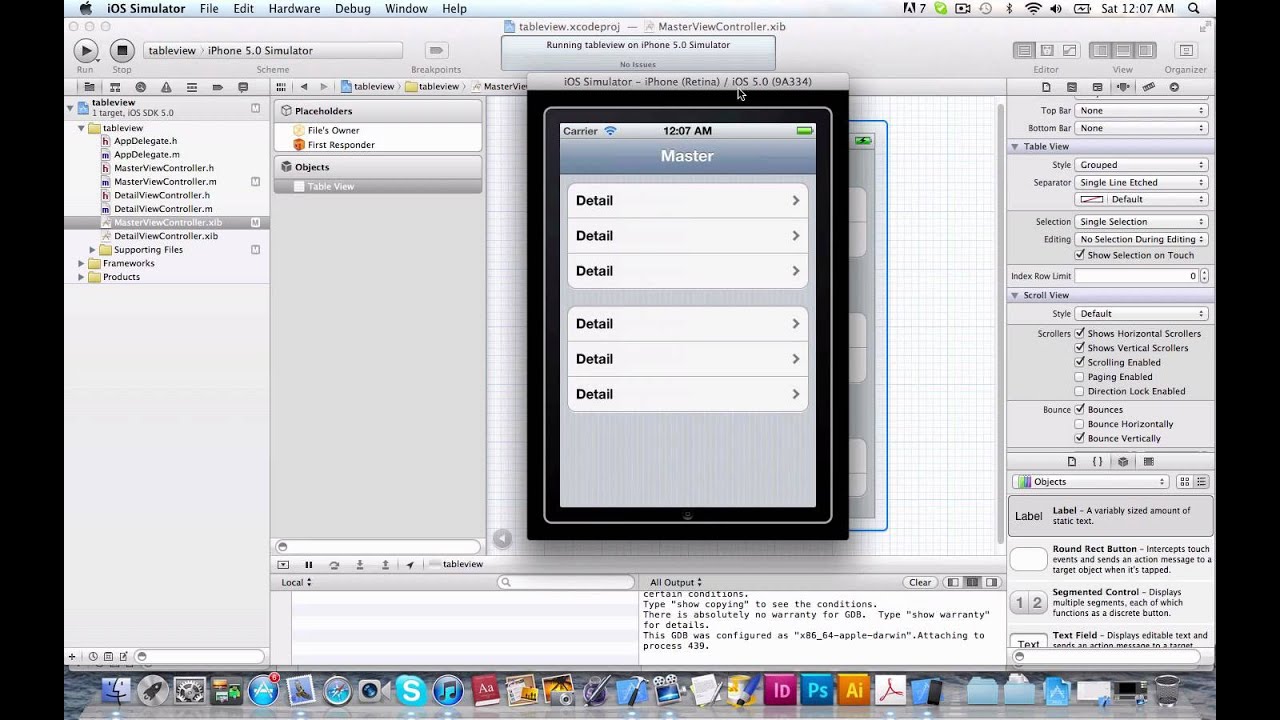Click the Run button in the Xcode toolbar
The height and width of the screenshot is (720, 1280).
(x=86, y=50)
